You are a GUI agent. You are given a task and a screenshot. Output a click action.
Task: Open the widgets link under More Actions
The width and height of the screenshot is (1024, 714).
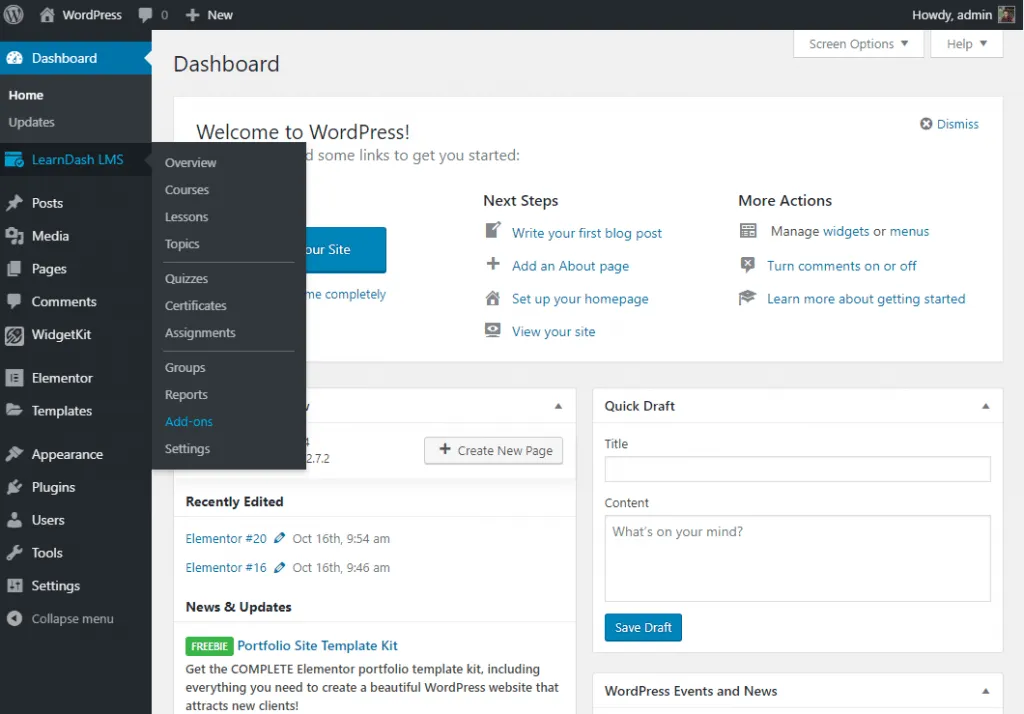[846, 231]
